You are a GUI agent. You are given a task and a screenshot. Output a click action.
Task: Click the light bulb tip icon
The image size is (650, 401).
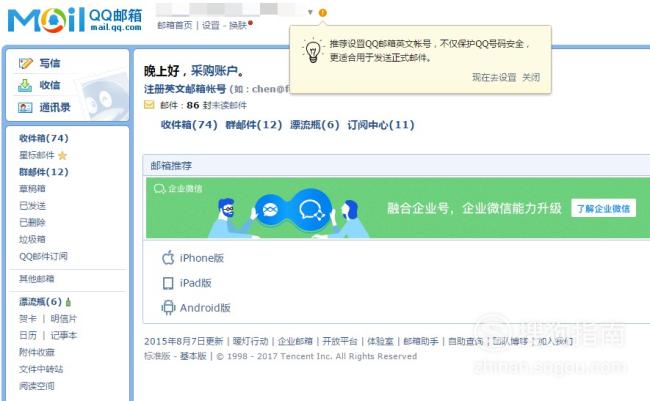313,51
